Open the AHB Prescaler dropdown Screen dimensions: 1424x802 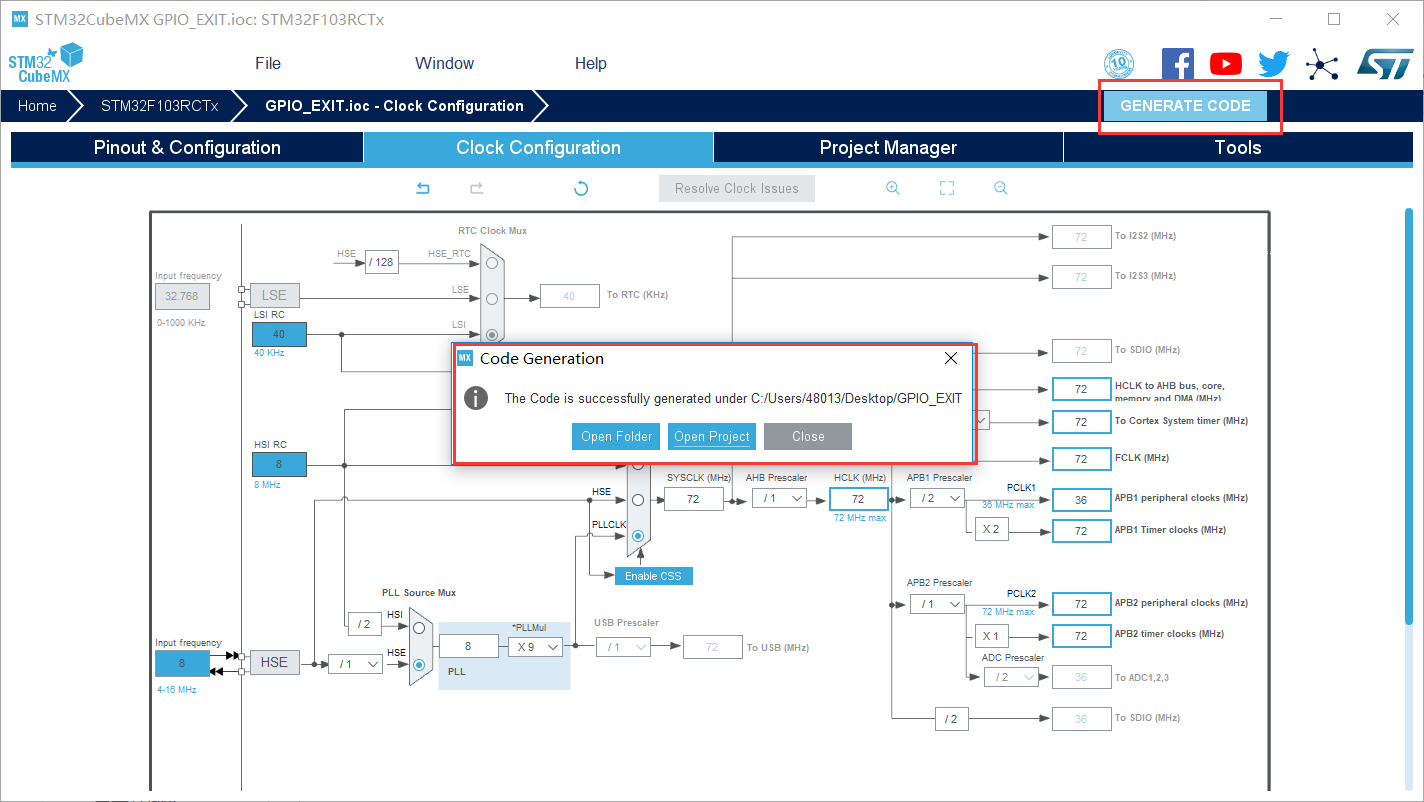tap(779, 498)
